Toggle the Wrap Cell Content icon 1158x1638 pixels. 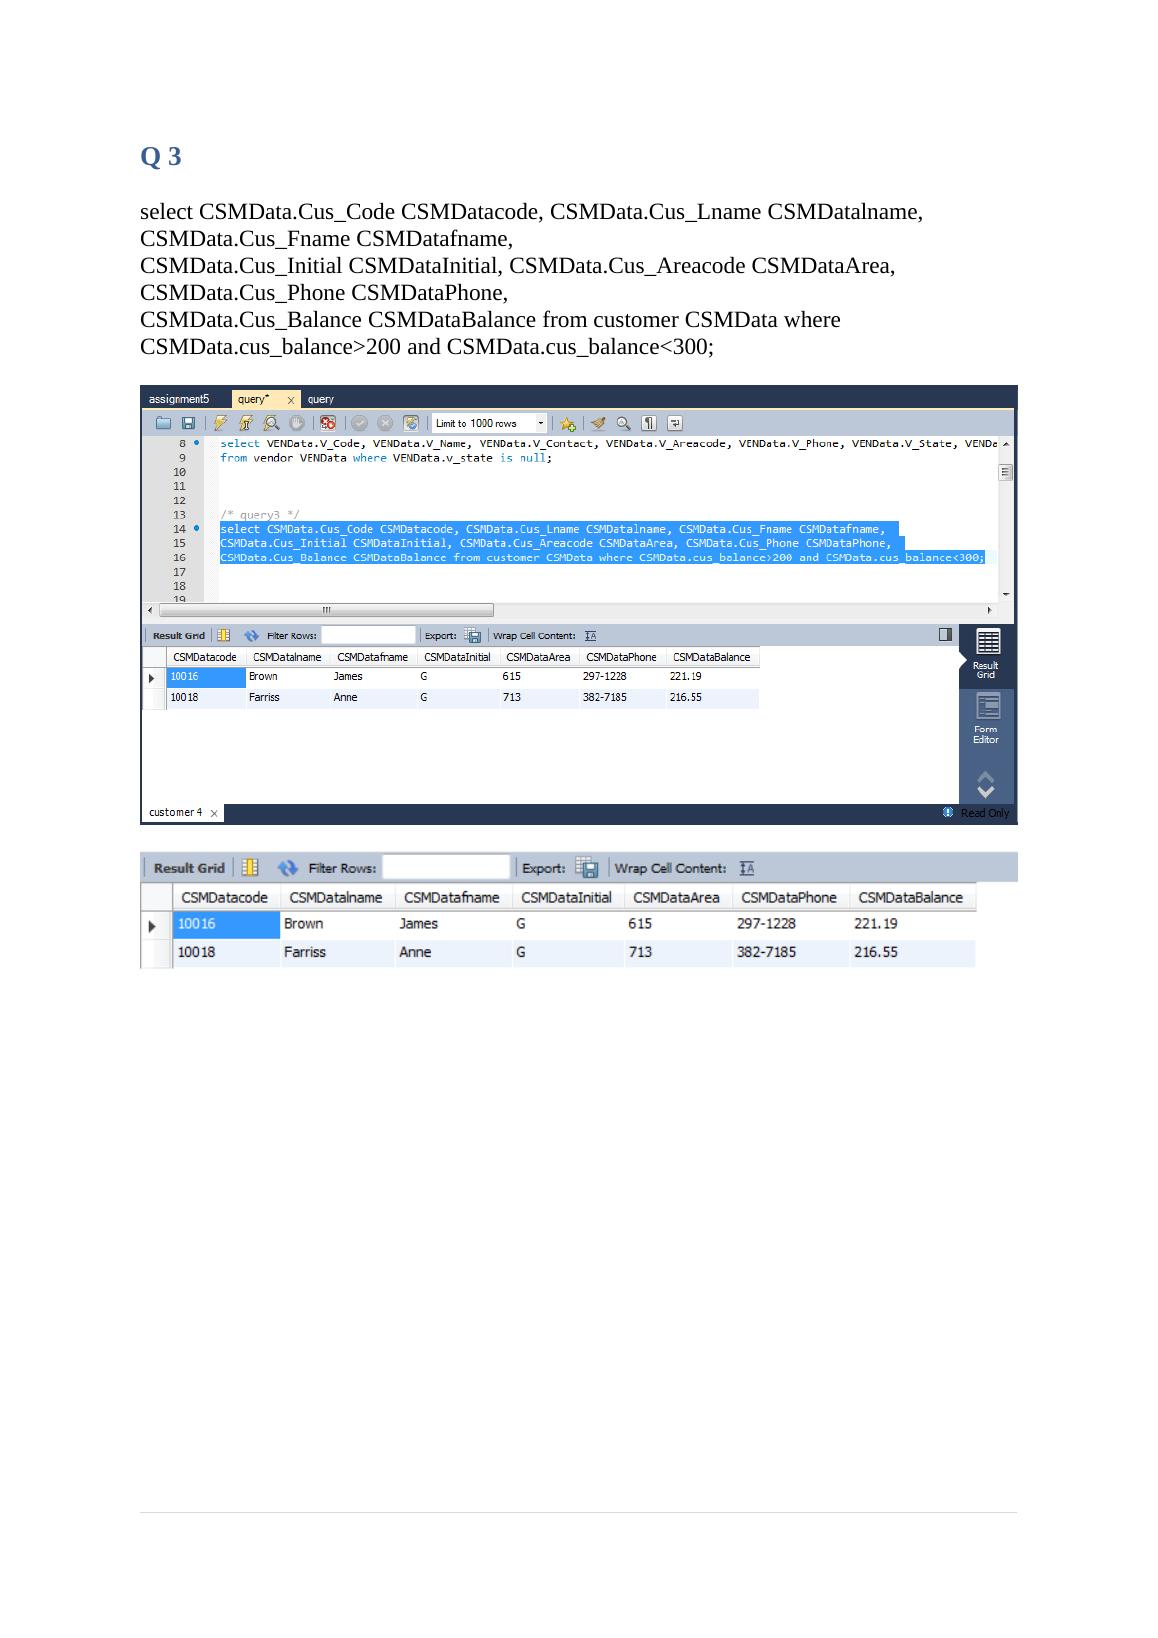click(591, 636)
